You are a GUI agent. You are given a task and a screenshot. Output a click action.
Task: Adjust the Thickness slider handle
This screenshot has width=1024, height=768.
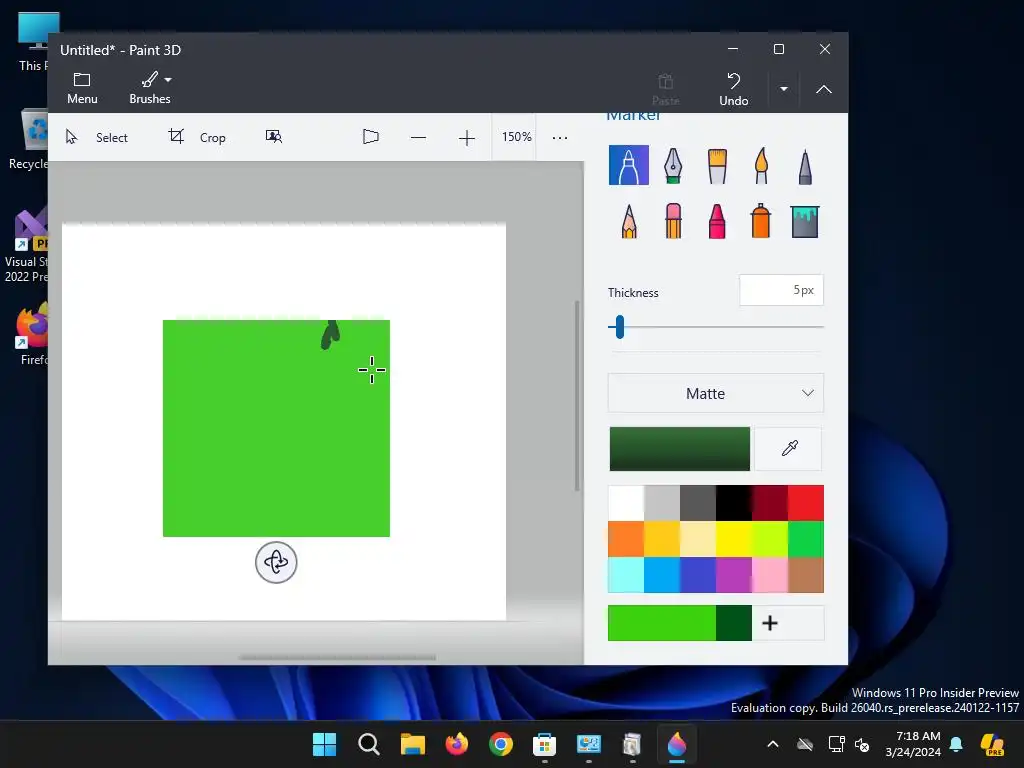(620, 327)
